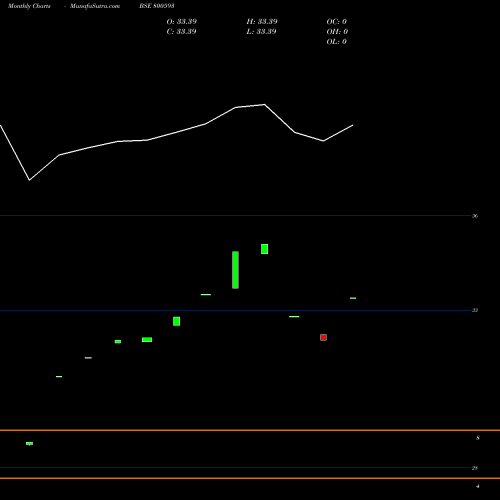Click the 4 label below orange line
The width and height of the screenshot is (500, 500).
(478, 486)
